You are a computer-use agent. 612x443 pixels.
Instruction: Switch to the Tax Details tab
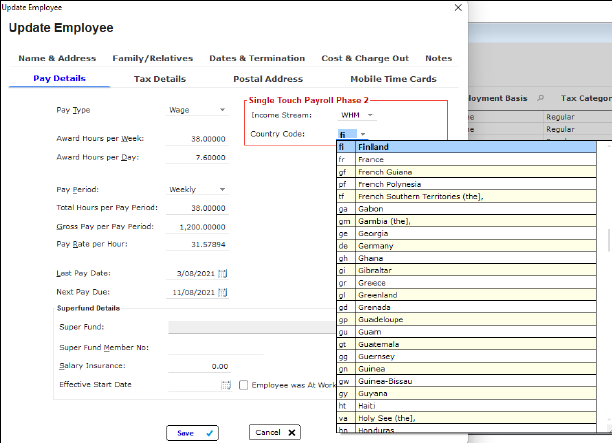[160, 79]
